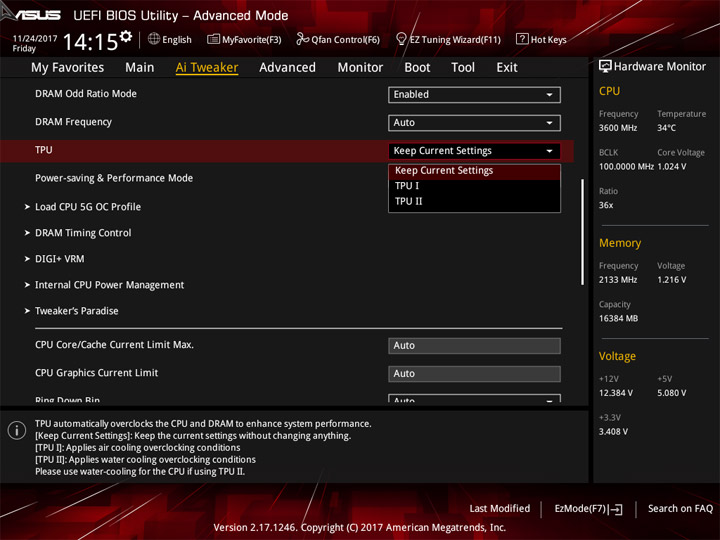Click the EzMode exit arrow icon

pyautogui.click(x=616, y=509)
